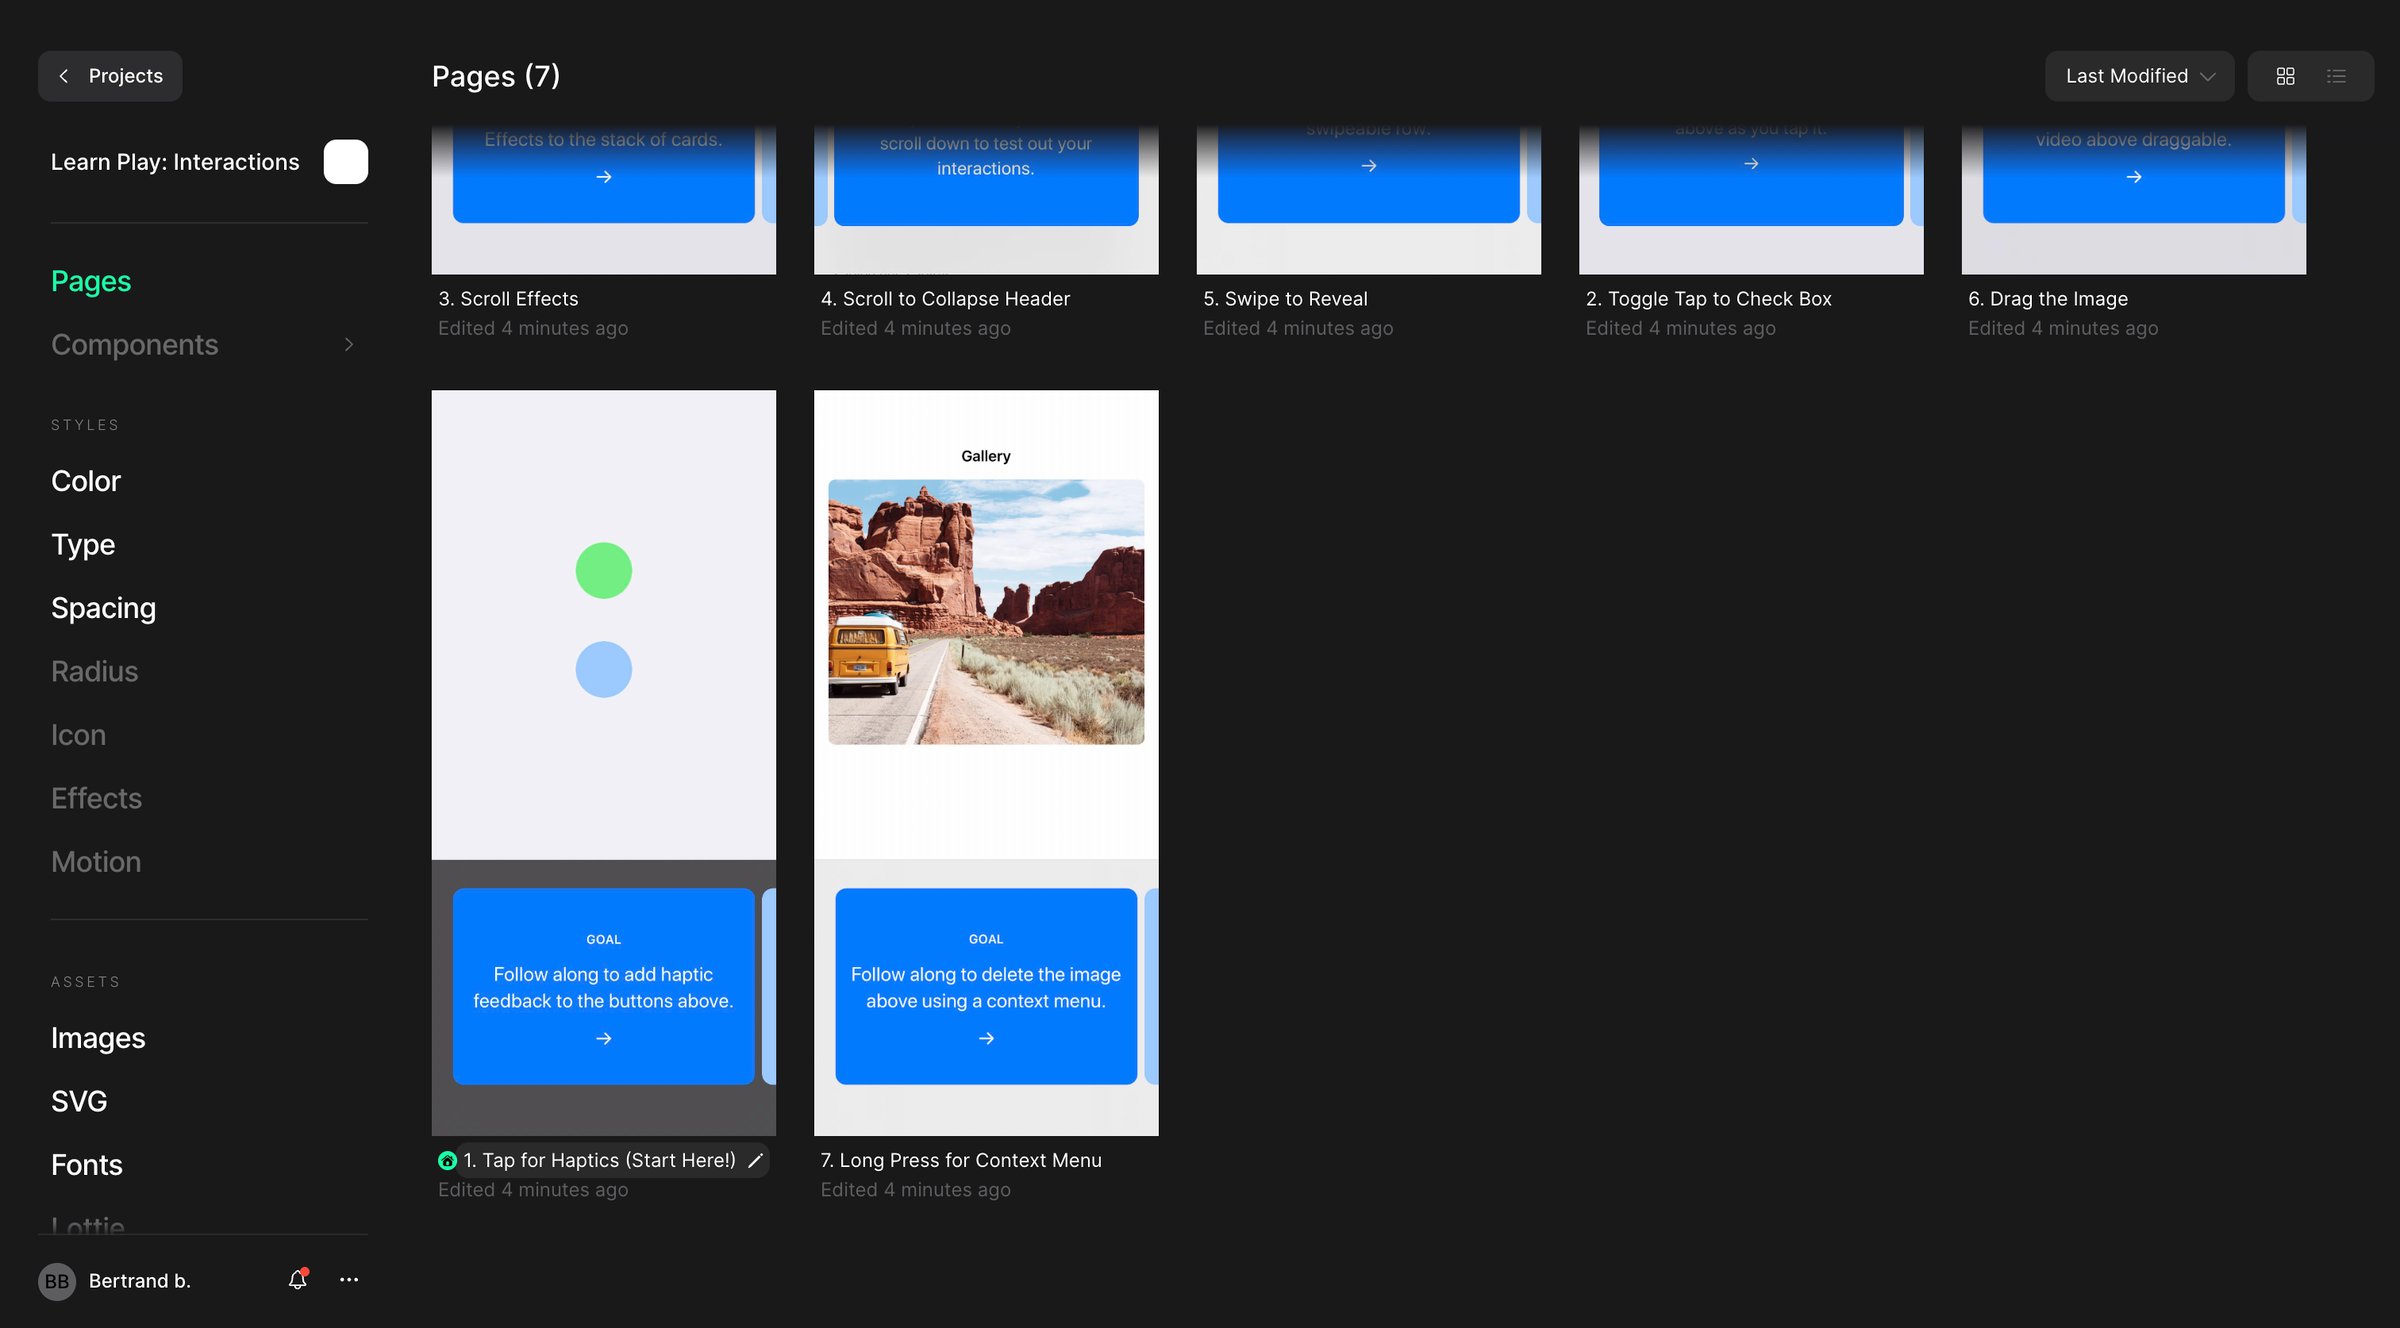The image size is (2400, 1328).
Task: Click the '6. Drag the Image' title
Action: (x=2047, y=298)
